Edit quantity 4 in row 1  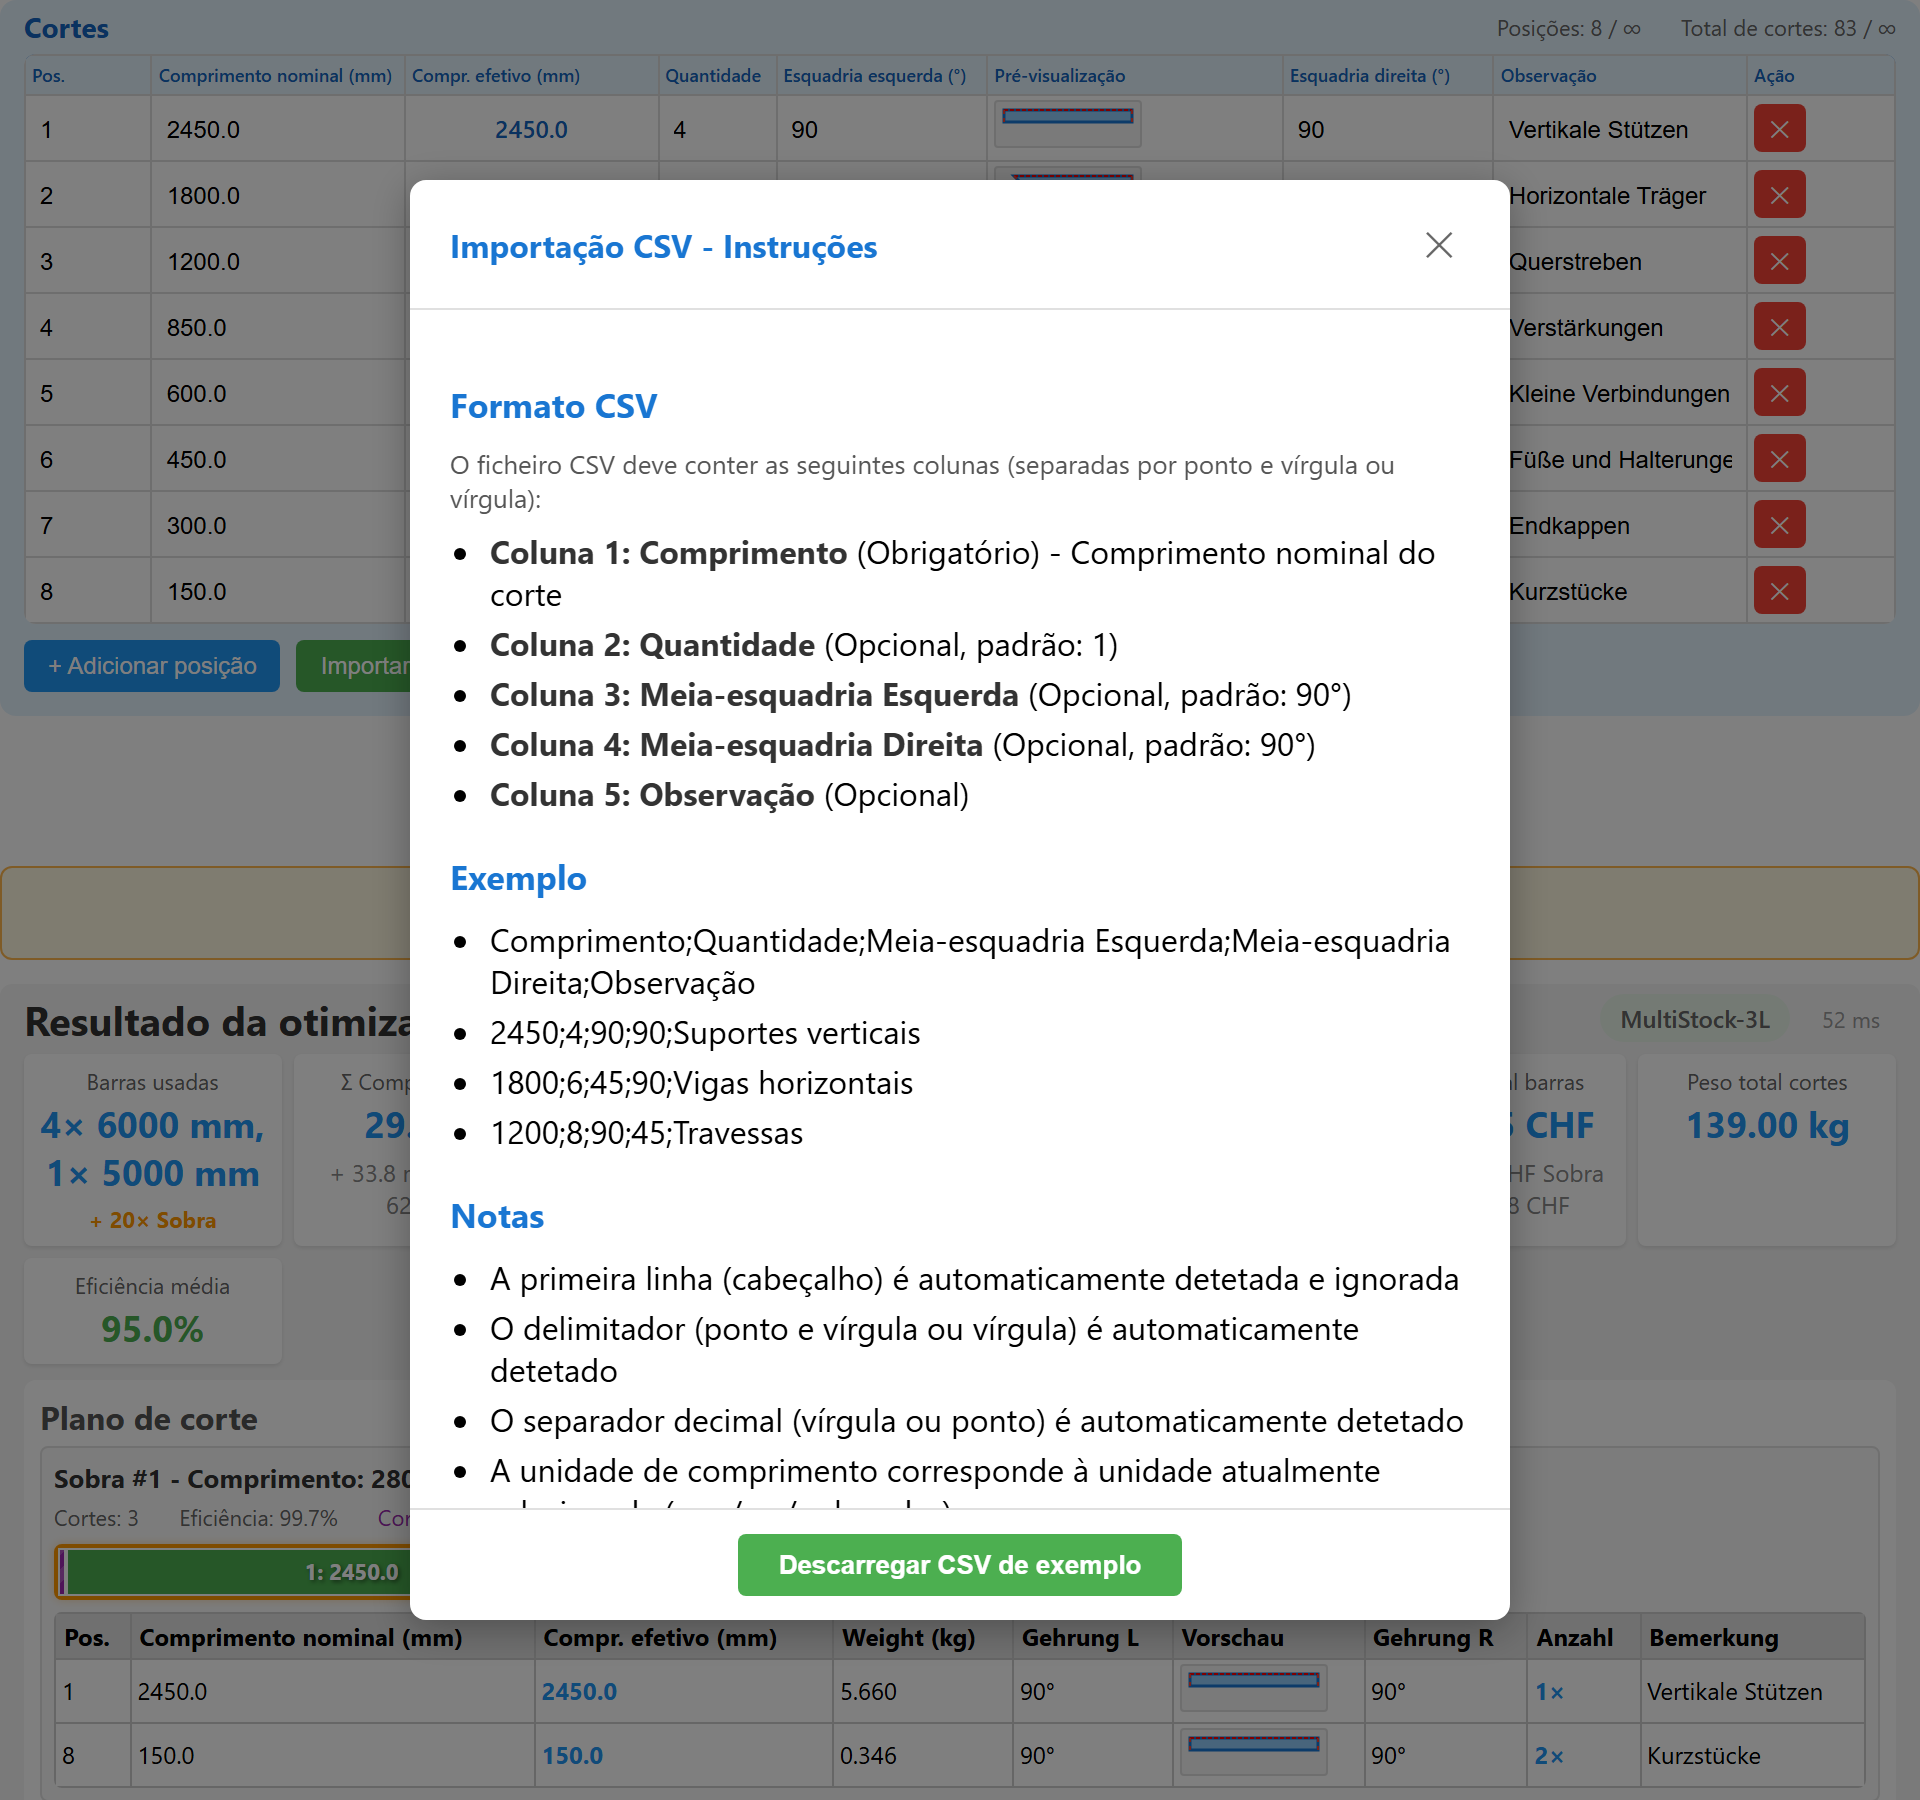point(717,130)
